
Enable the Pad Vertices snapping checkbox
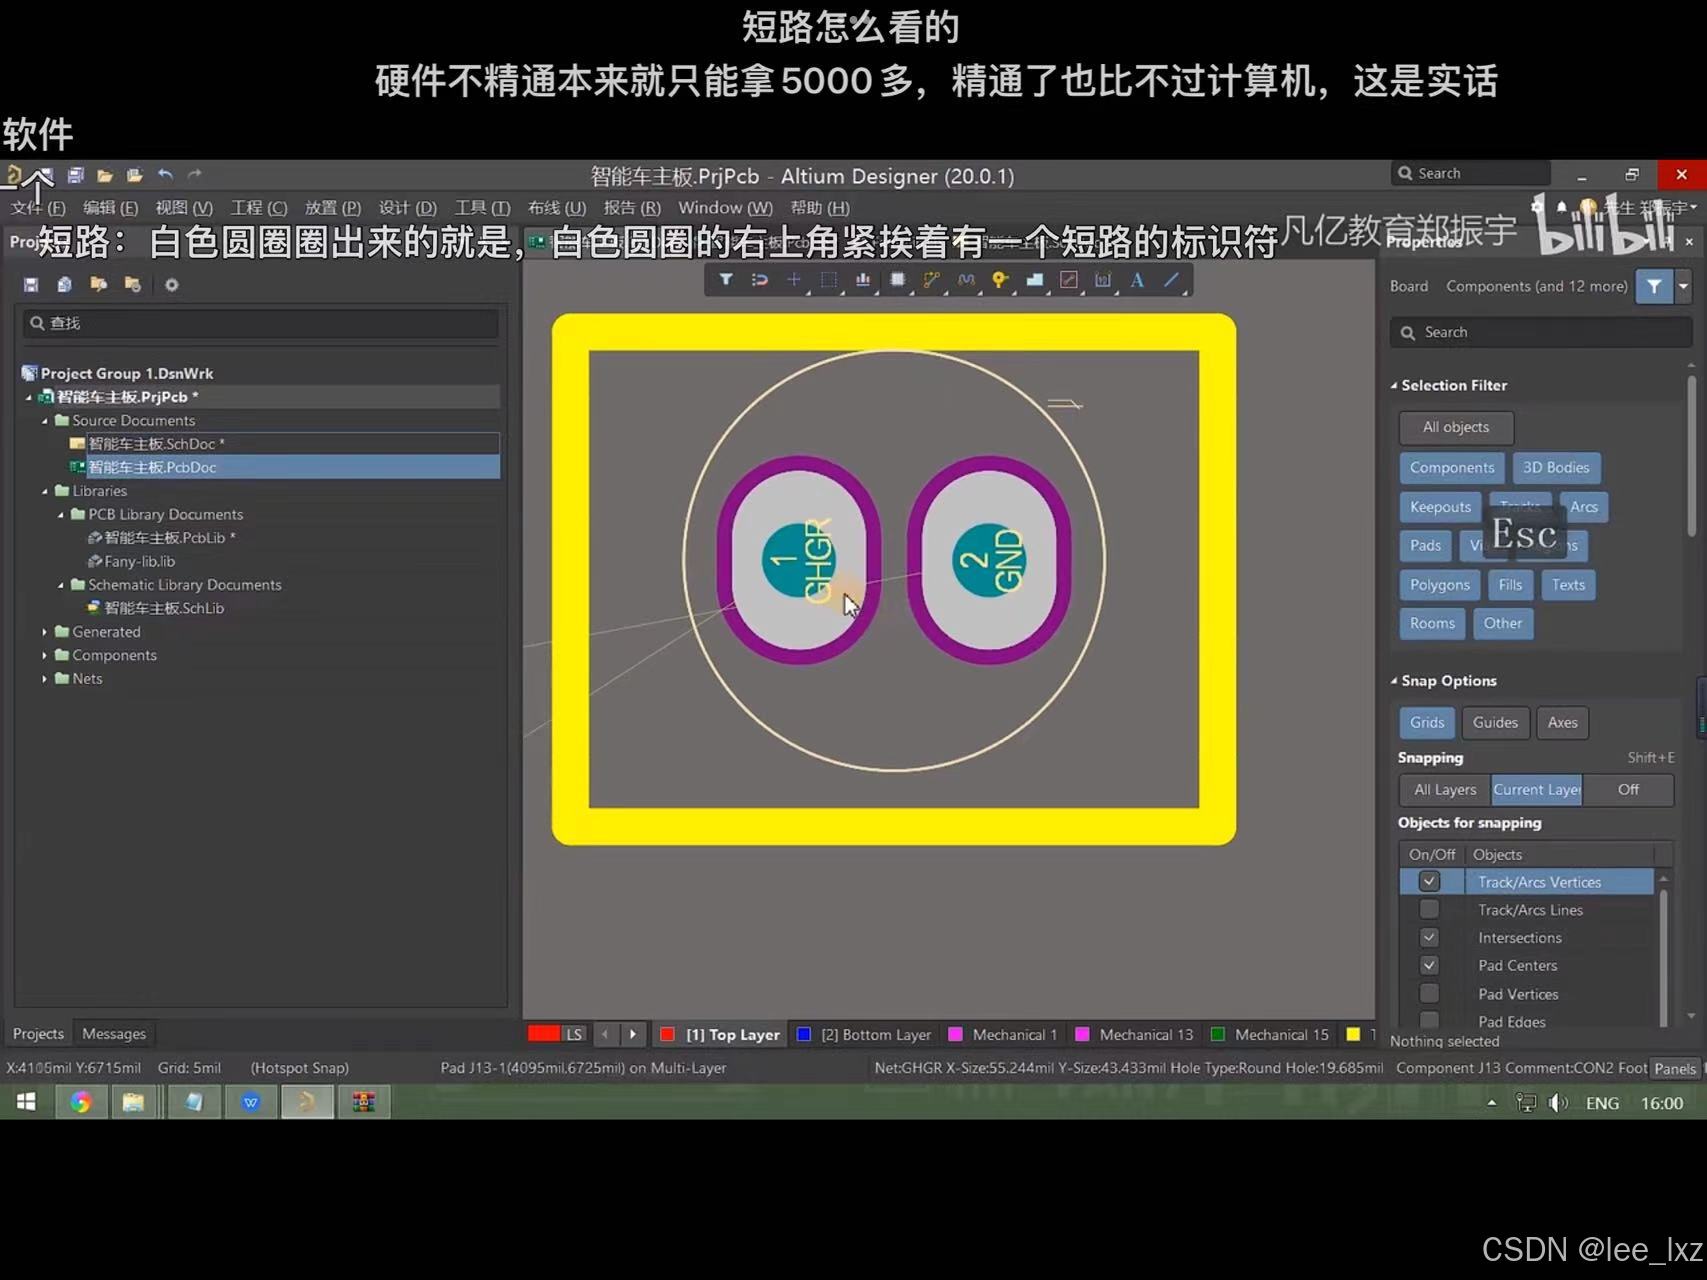tap(1429, 994)
